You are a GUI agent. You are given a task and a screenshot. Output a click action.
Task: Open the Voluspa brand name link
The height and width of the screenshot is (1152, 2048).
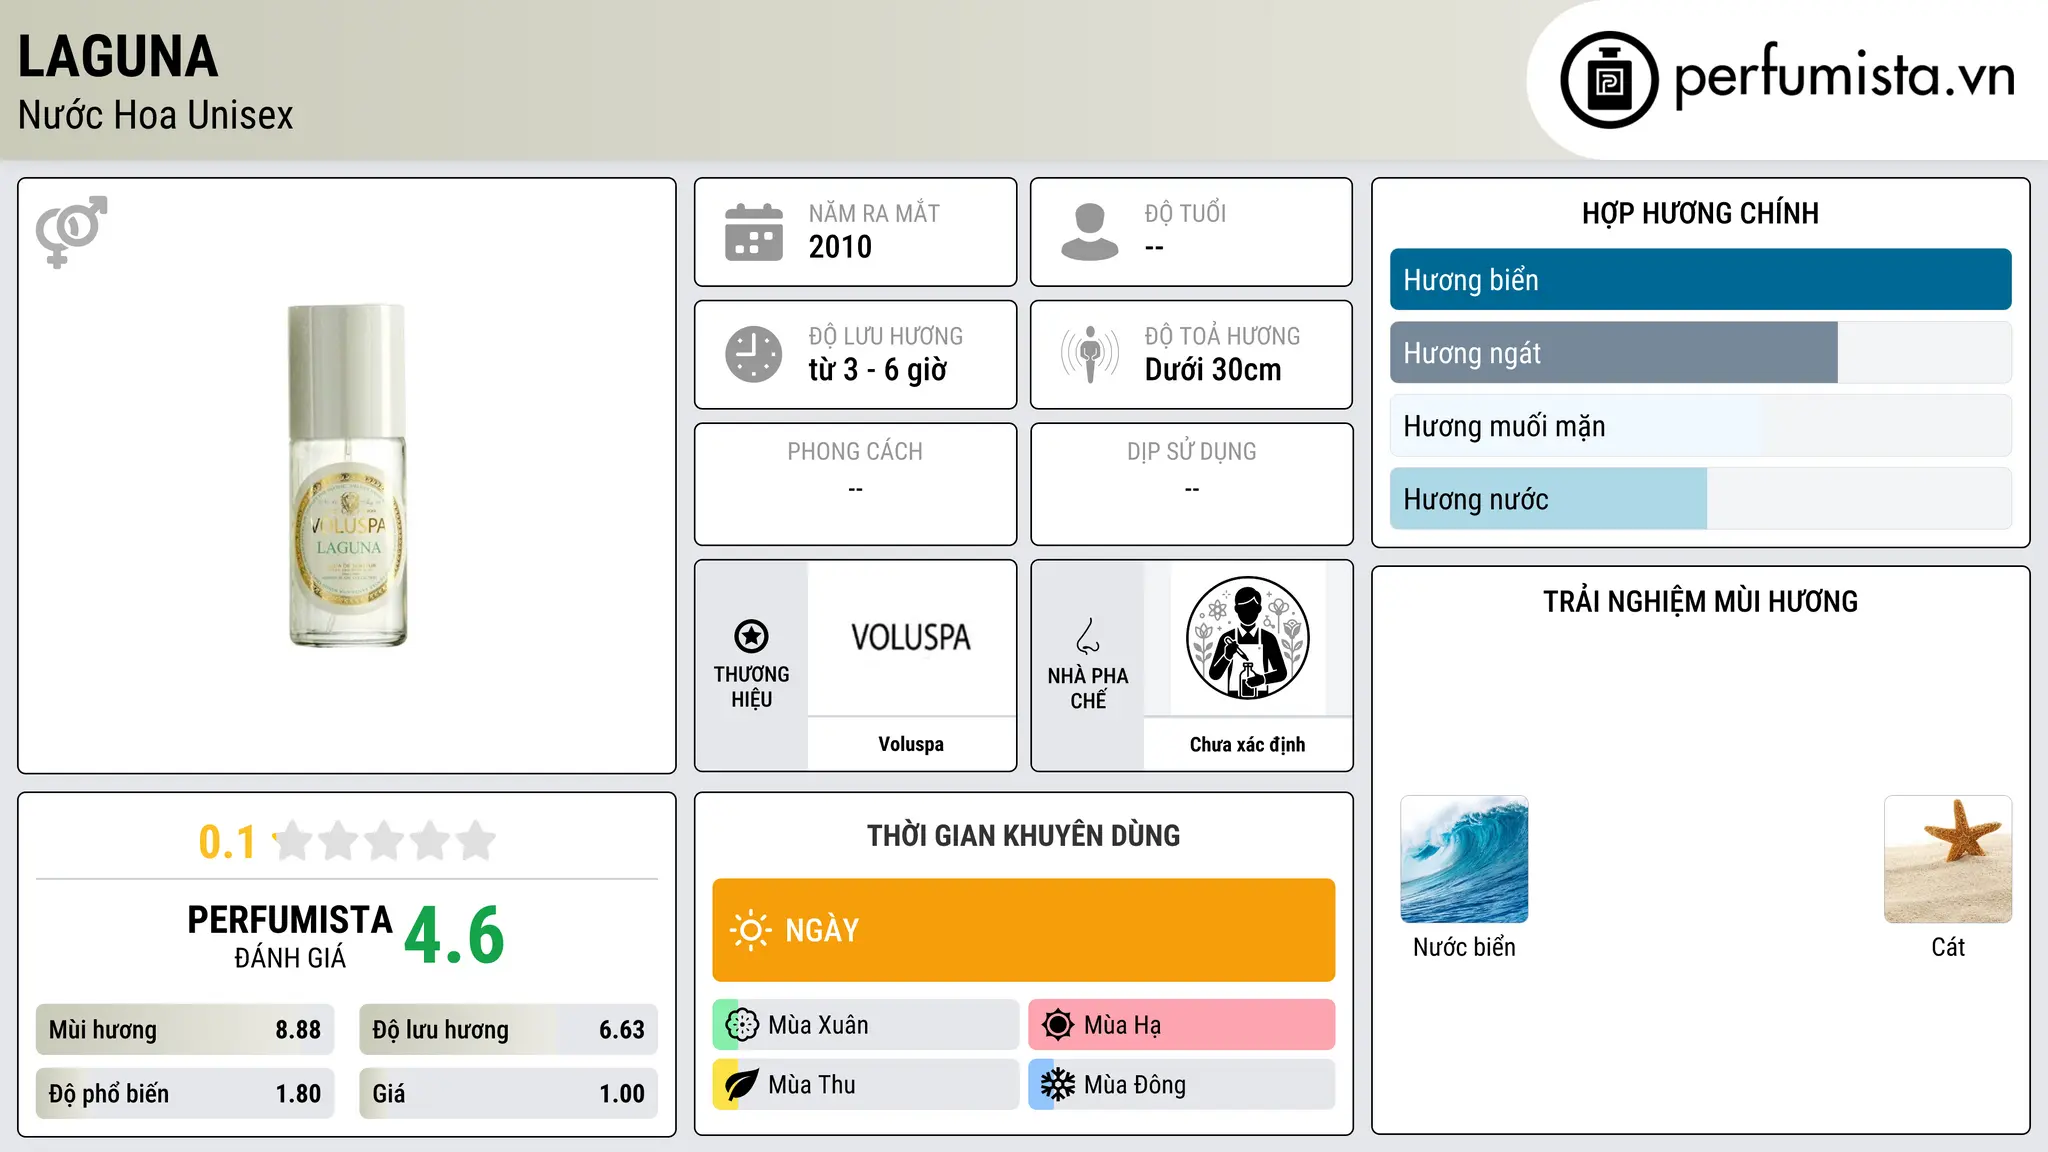coord(911,744)
